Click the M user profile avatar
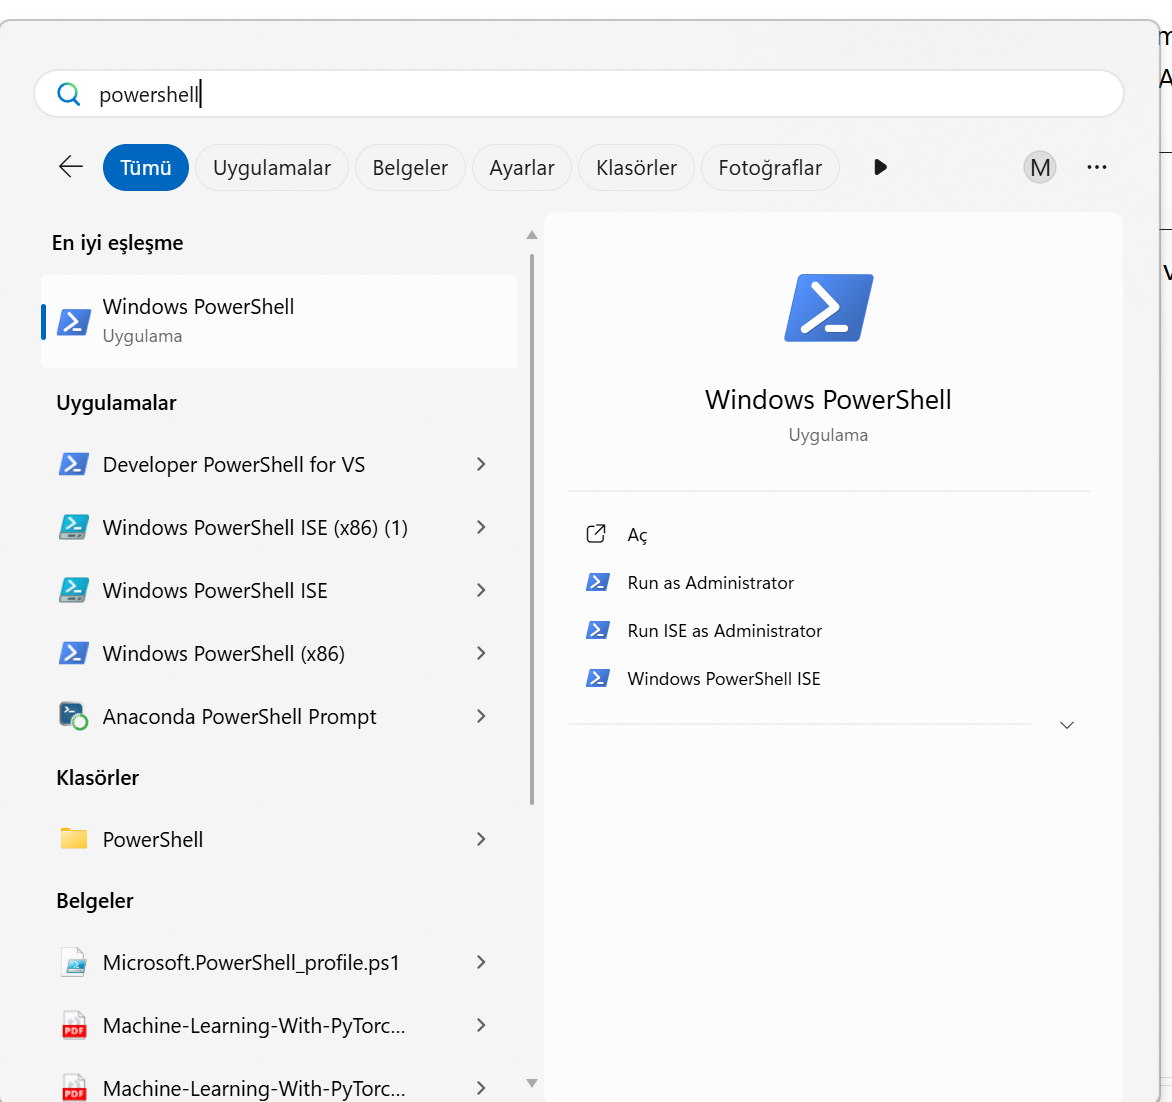1172x1102 pixels. point(1040,167)
